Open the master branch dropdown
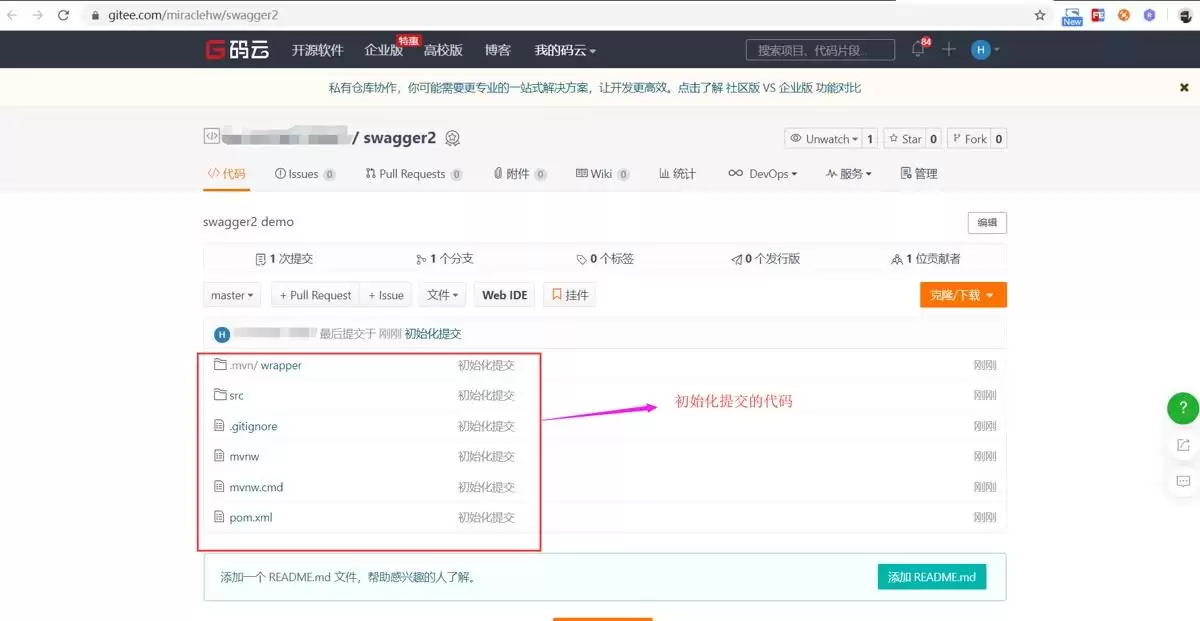Image resolution: width=1200 pixels, height=621 pixels. [231, 294]
